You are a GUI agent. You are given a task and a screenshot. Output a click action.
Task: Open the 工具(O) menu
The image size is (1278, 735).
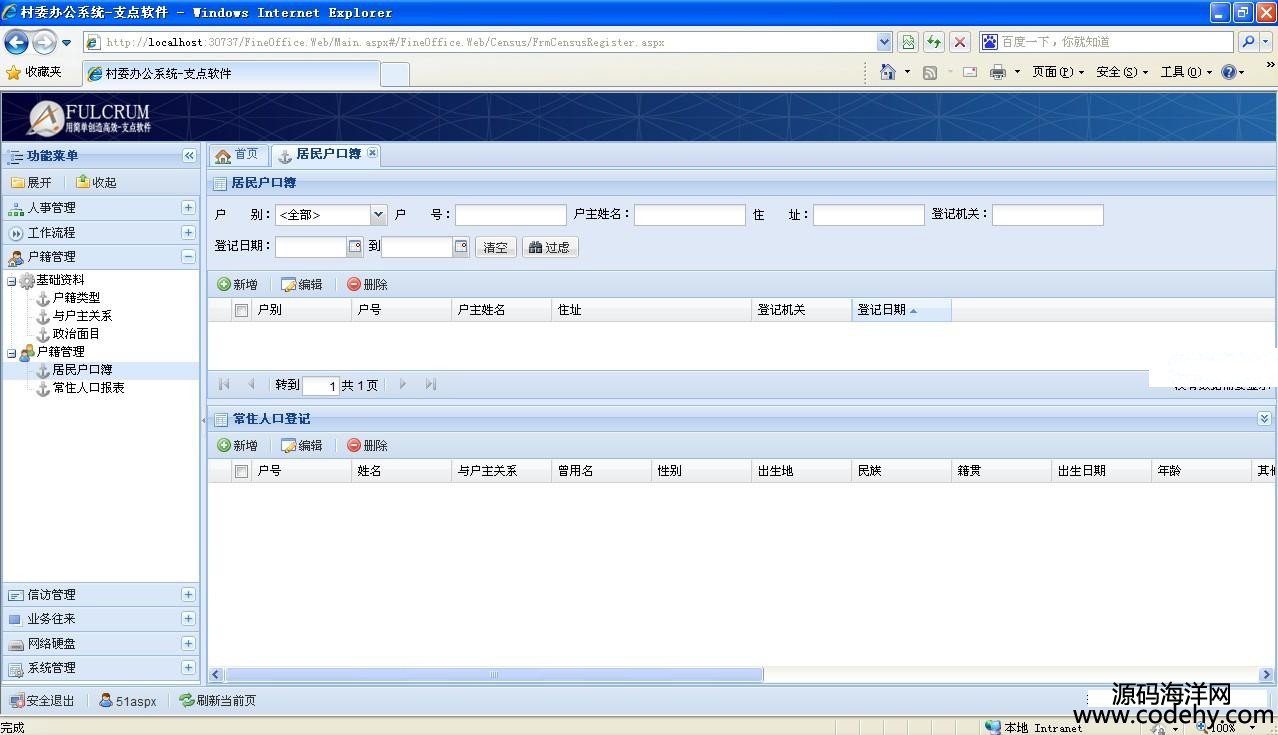1186,72
